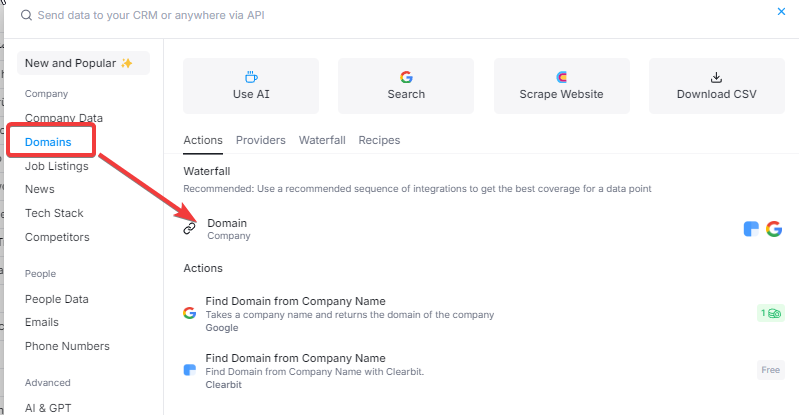Viewport: 799px width, 415px height.
Task: Click the Google icon on the Search card
Action: pyautogui.click(x=406, y=77)
